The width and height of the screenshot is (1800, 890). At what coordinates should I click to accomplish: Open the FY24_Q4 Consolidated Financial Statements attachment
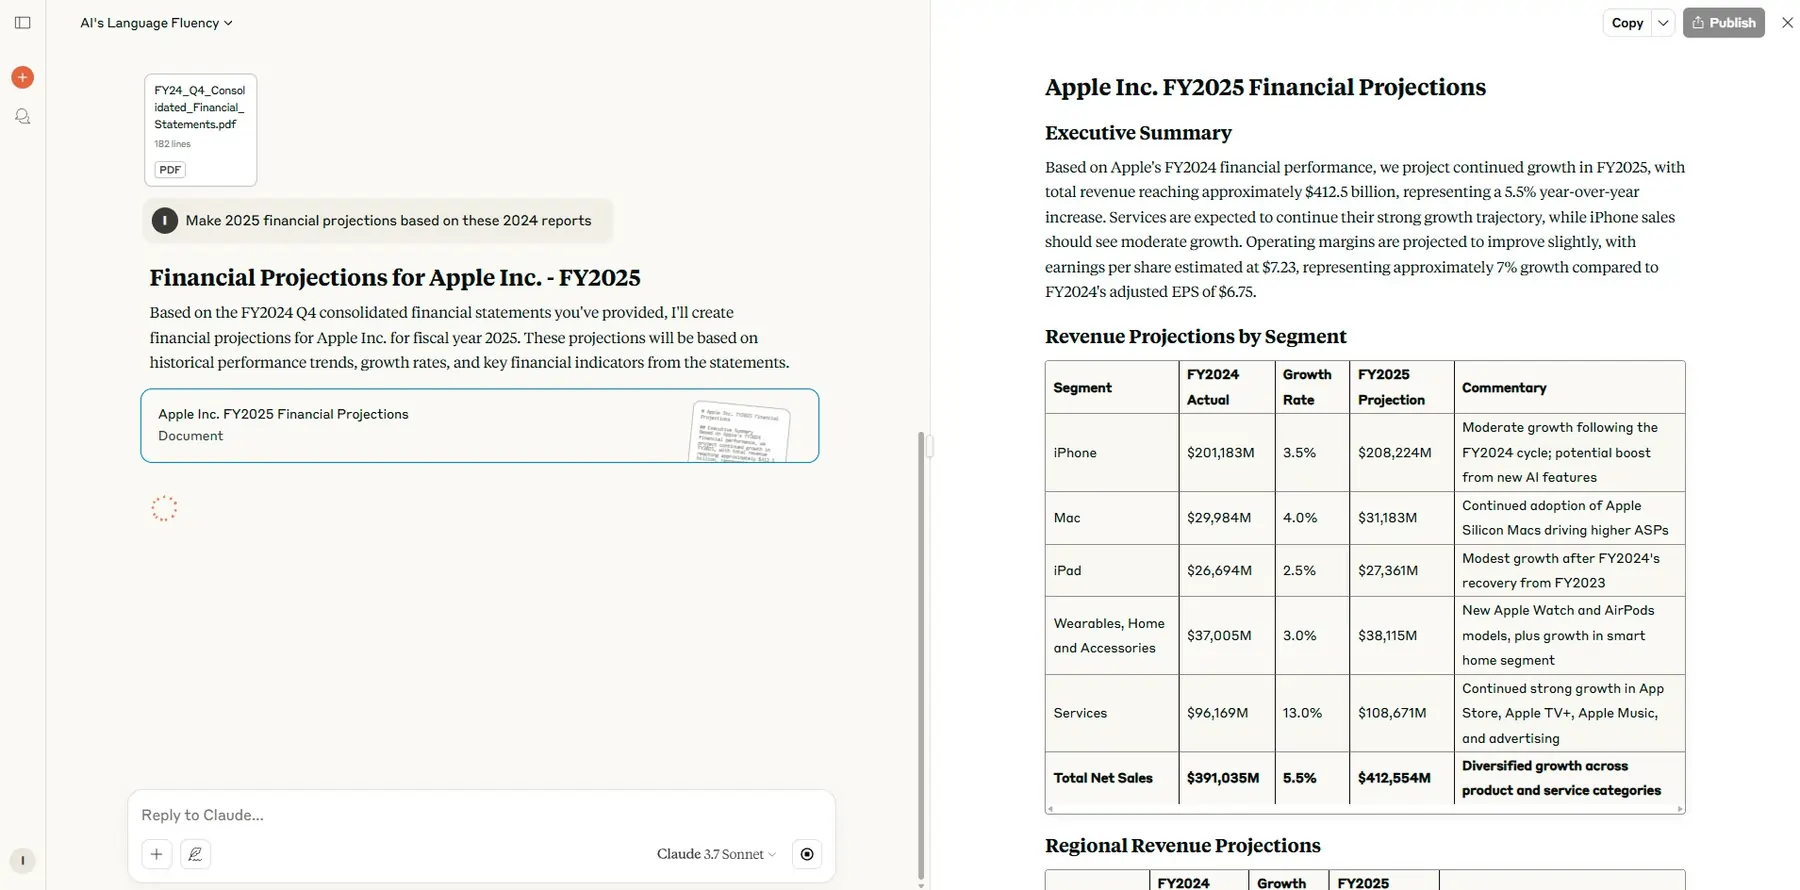coord(200,129)
